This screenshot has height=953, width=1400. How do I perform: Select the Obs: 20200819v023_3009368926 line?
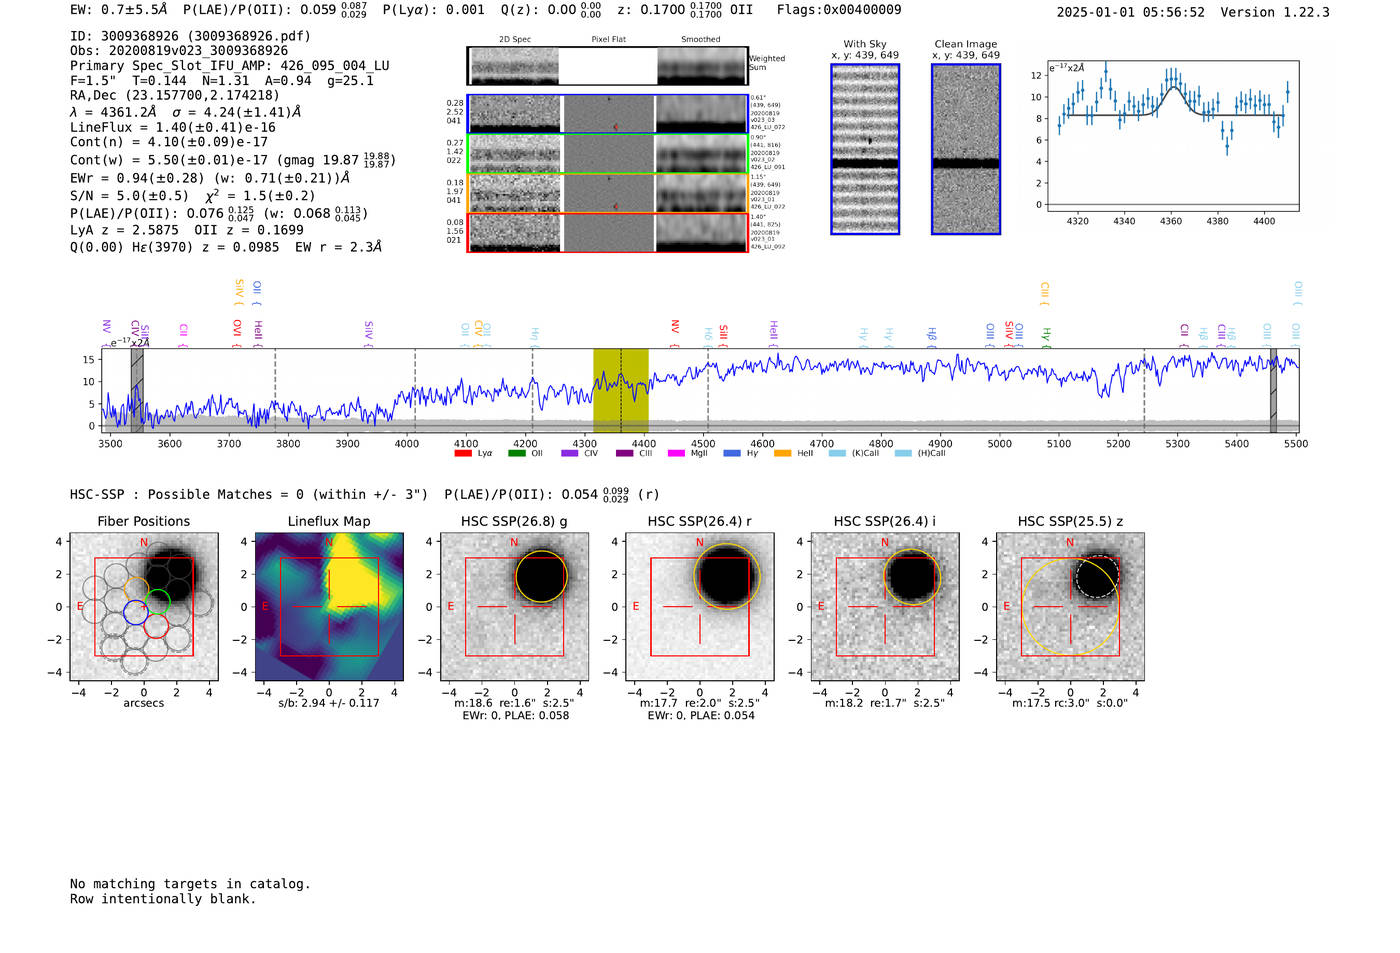[x=179, y=51]
